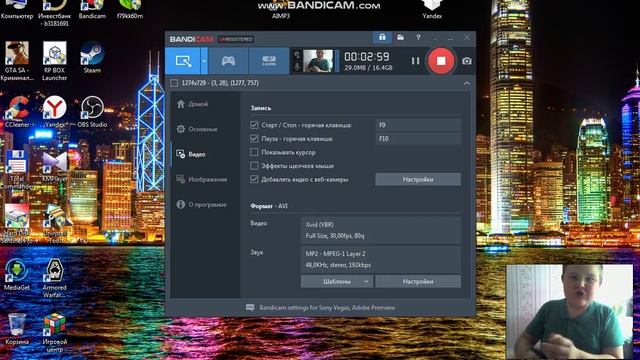
Task: Stop recording with red button
Action: click(x=441, y=61)
